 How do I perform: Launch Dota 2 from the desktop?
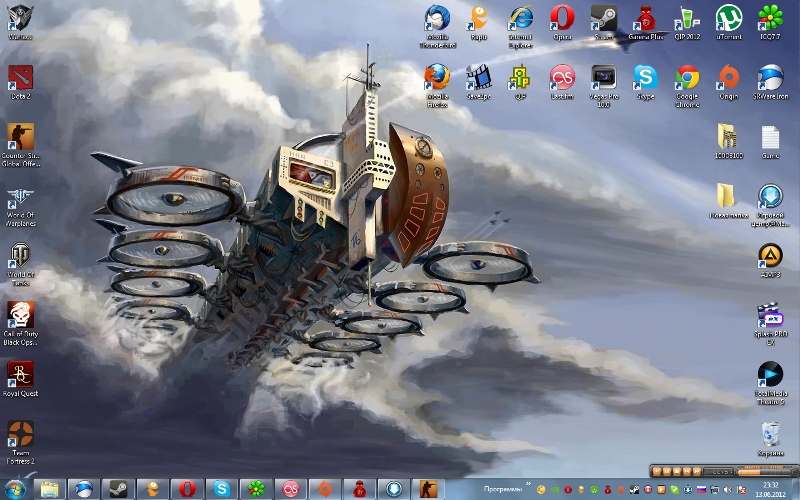20,82
